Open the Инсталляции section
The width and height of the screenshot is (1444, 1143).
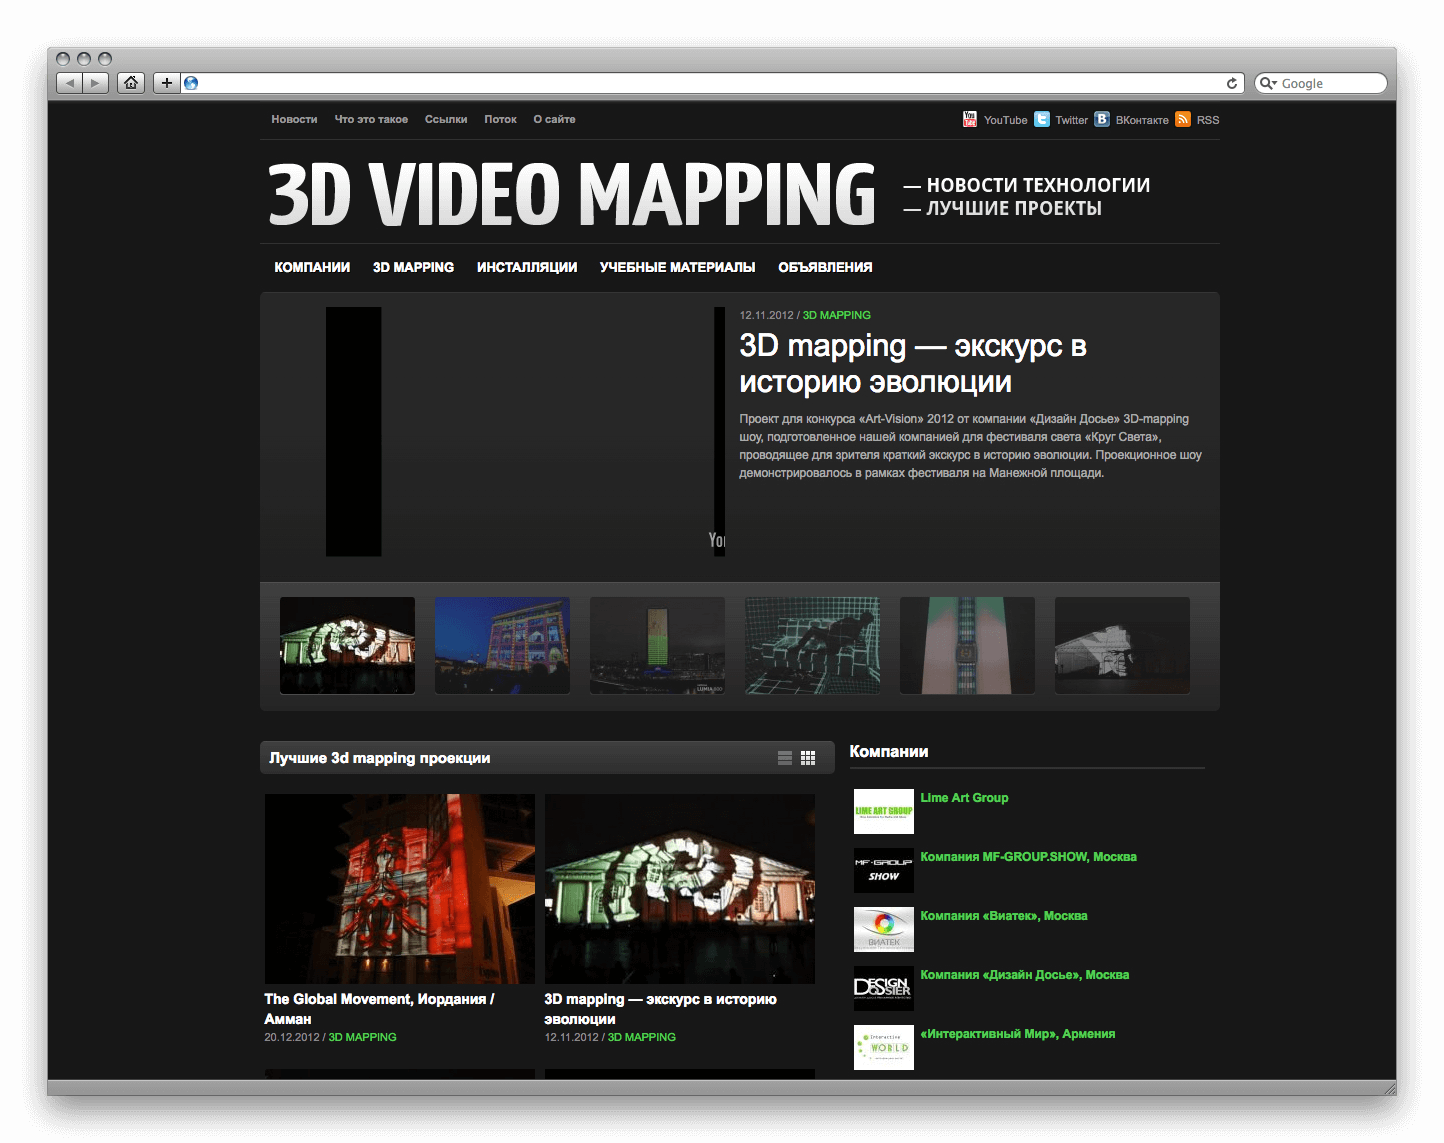pos(527,267)
